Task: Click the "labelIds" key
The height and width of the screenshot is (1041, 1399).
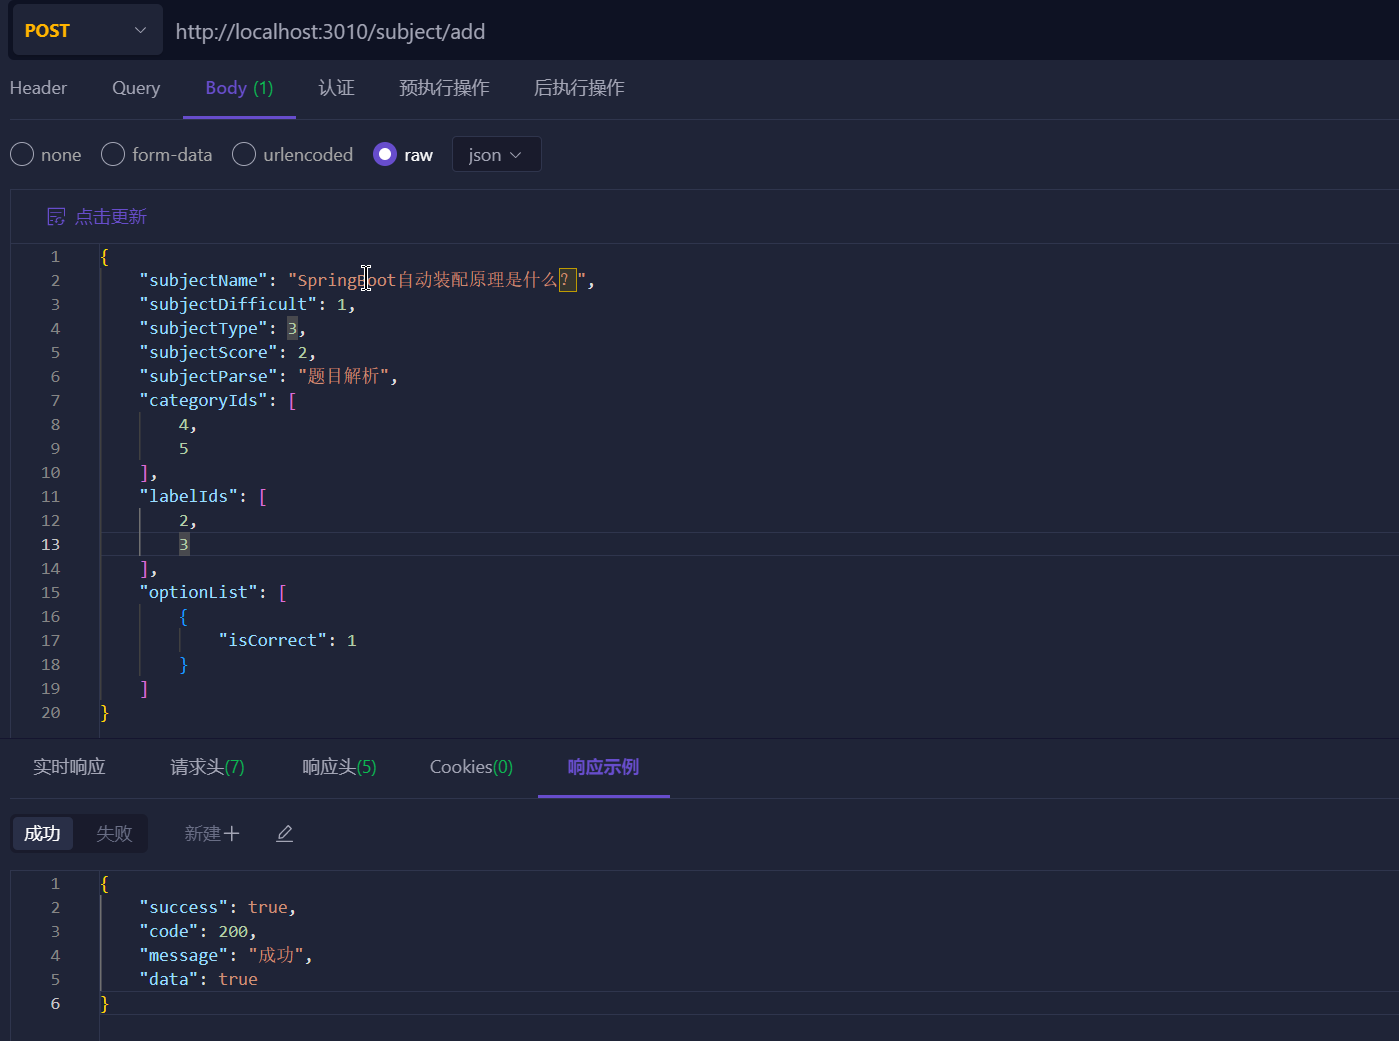Action: (x=188, y=496)
